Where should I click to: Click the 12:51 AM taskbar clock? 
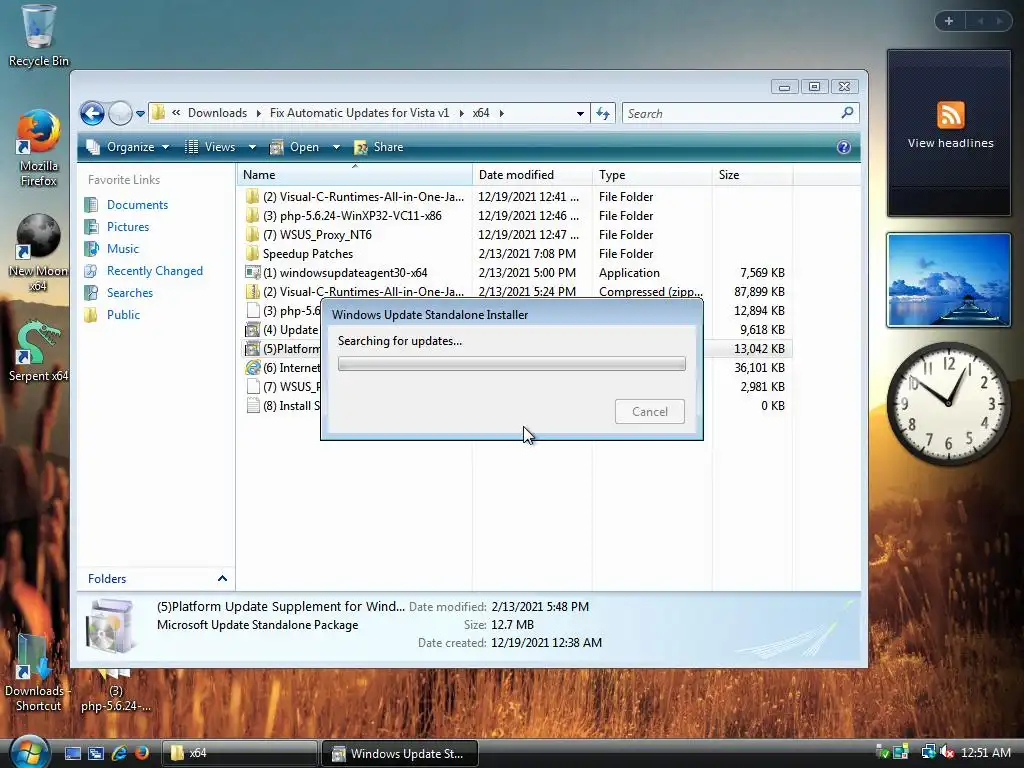[x=985, y=753]
